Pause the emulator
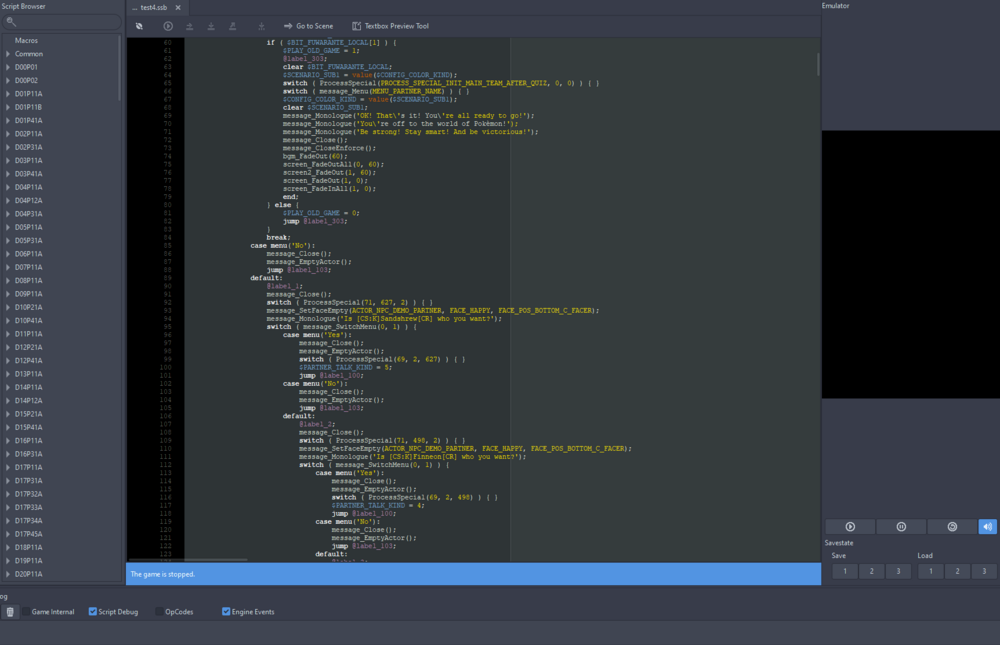This screenshot has width=1000, height=645. [901, 526]
